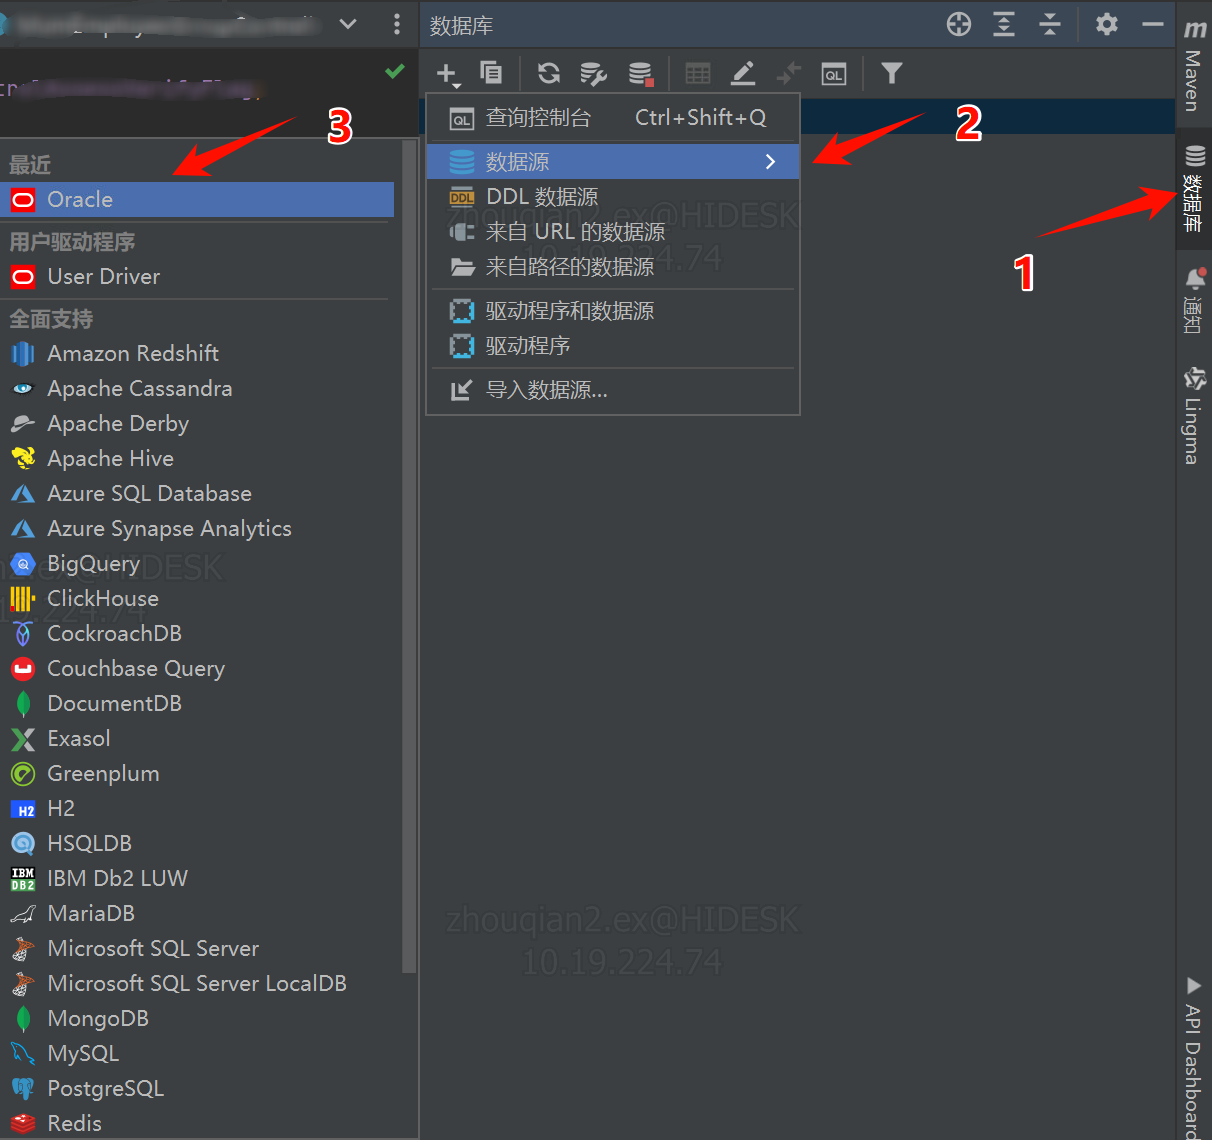This screenshot has width=1212, height=1140.
Task: Select 查询控制台 menu entry
Action: [613, 118]
